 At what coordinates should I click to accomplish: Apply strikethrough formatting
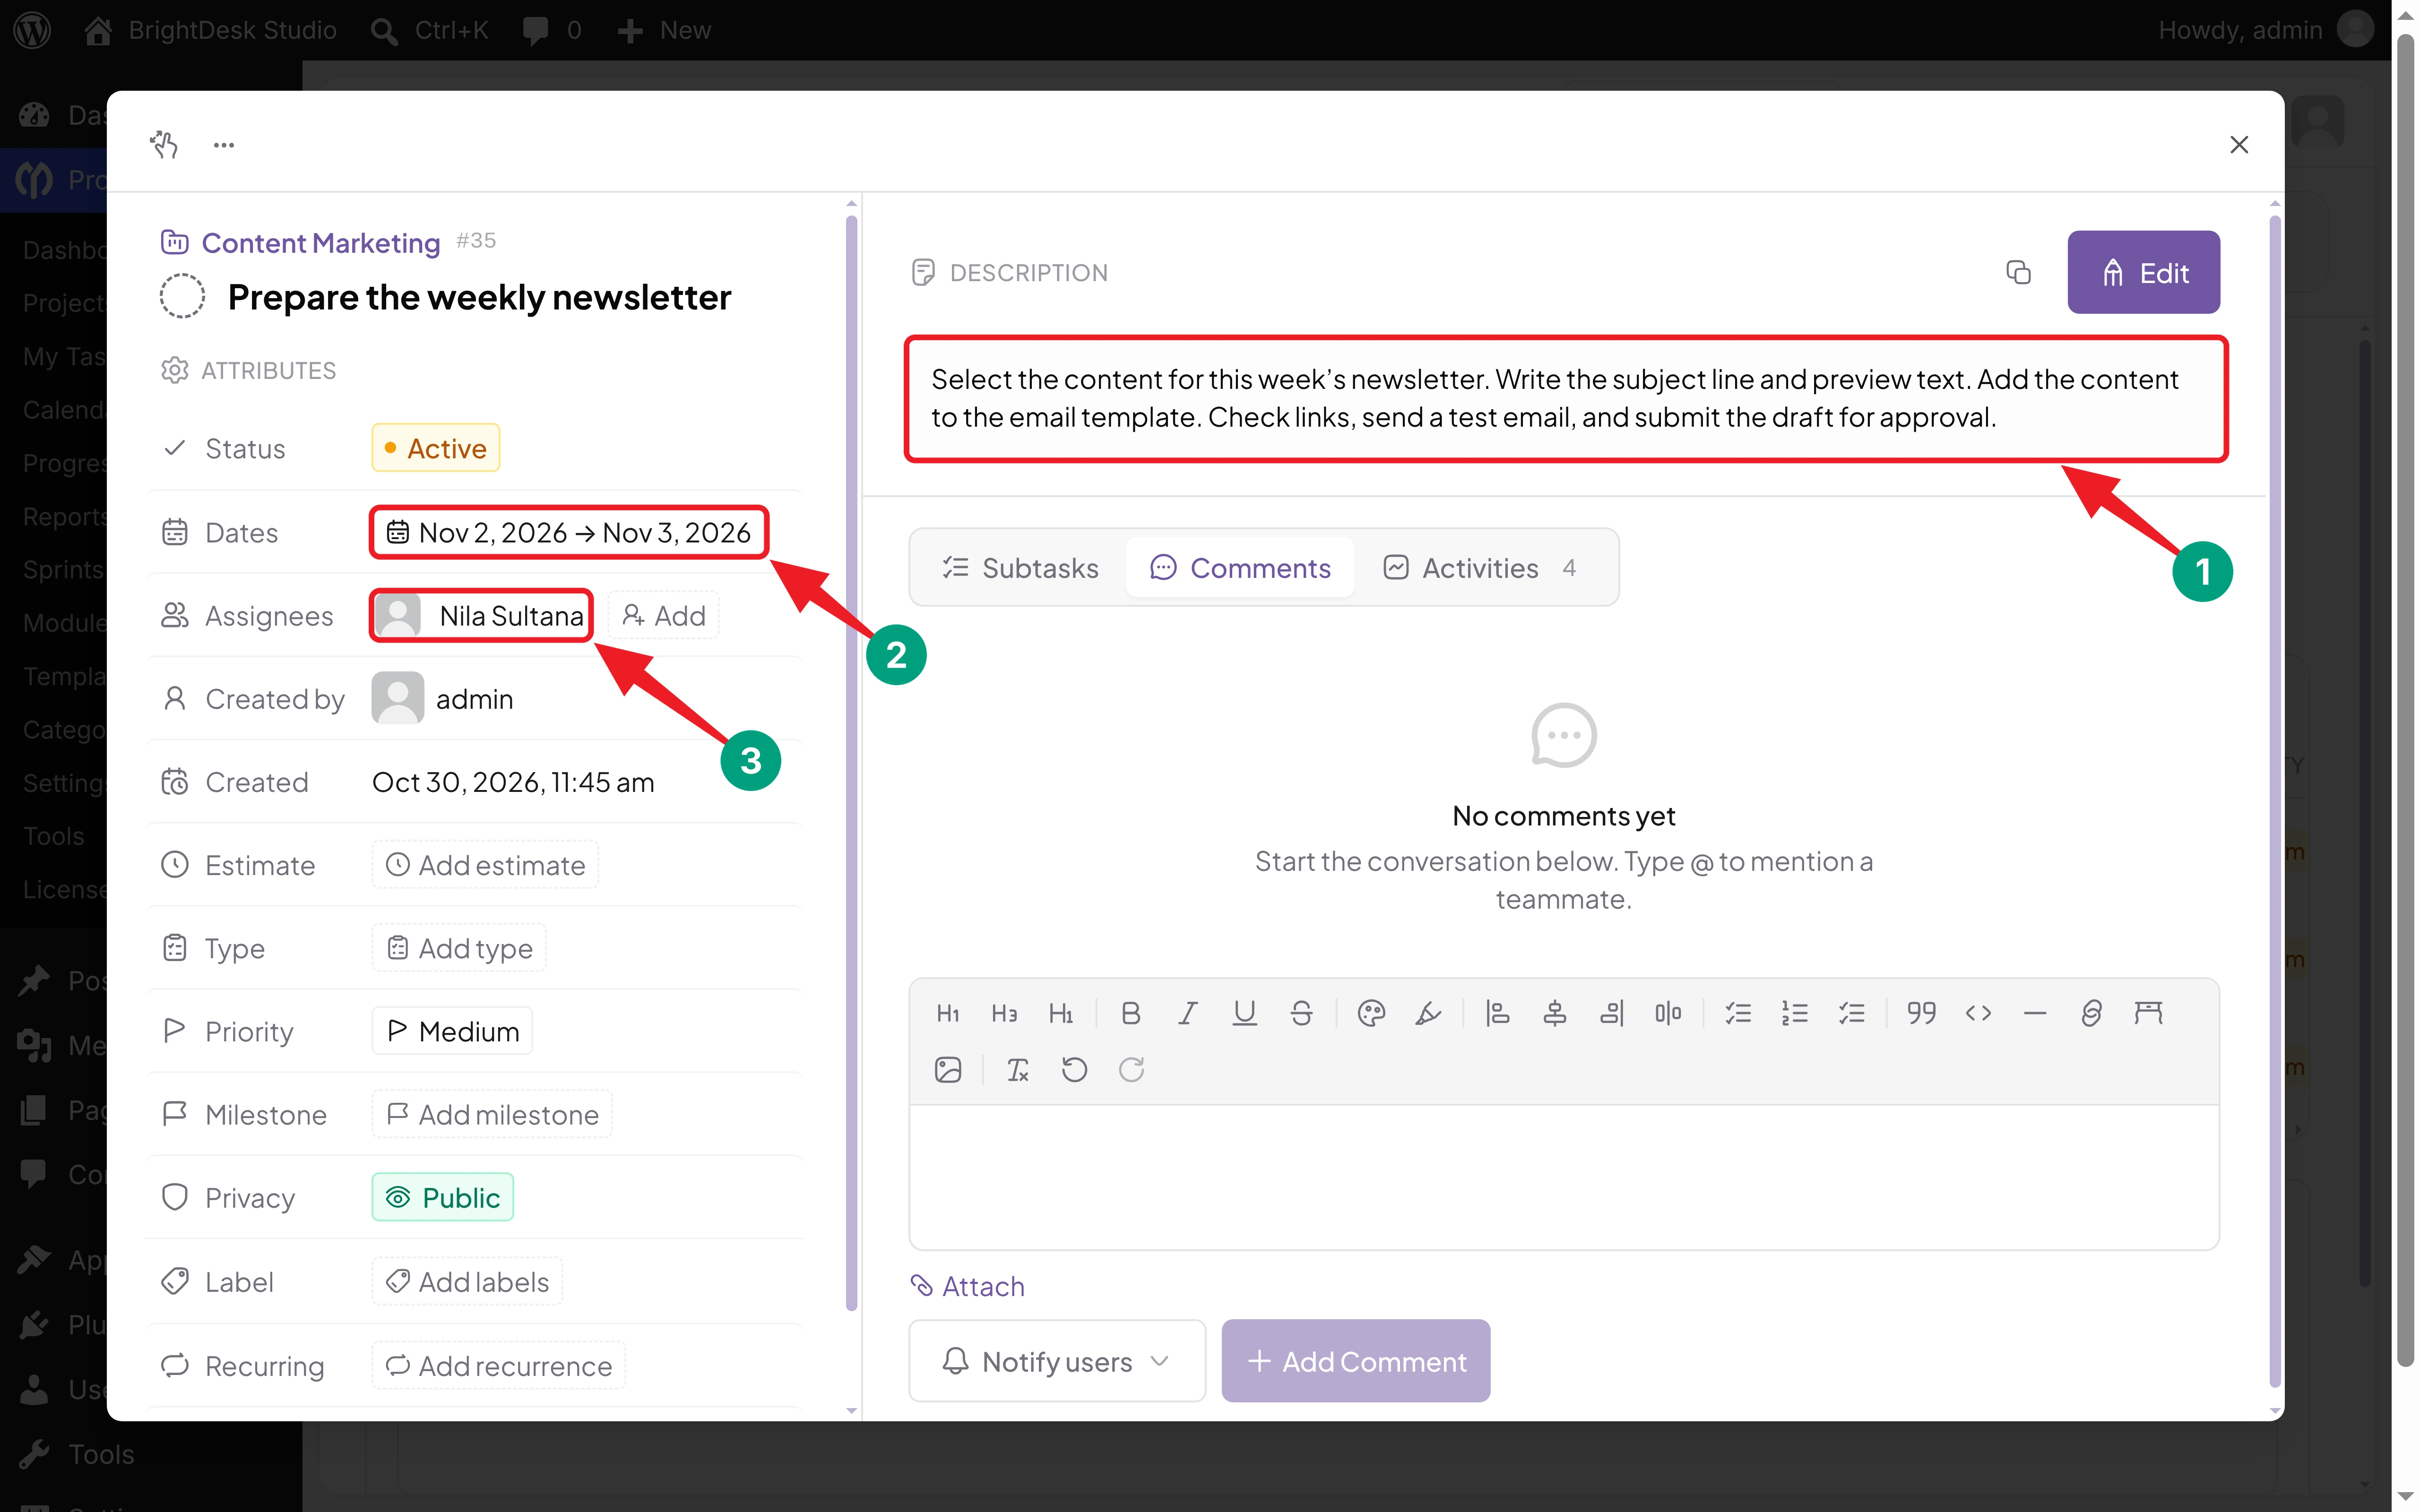[1301, 1013]
